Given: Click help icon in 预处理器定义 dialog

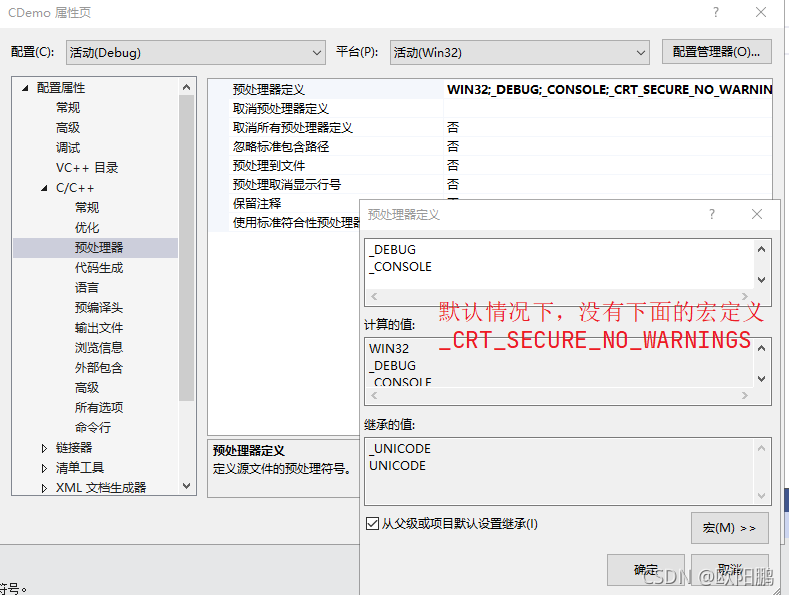Looking at the screenshot, I should [712, 214].
